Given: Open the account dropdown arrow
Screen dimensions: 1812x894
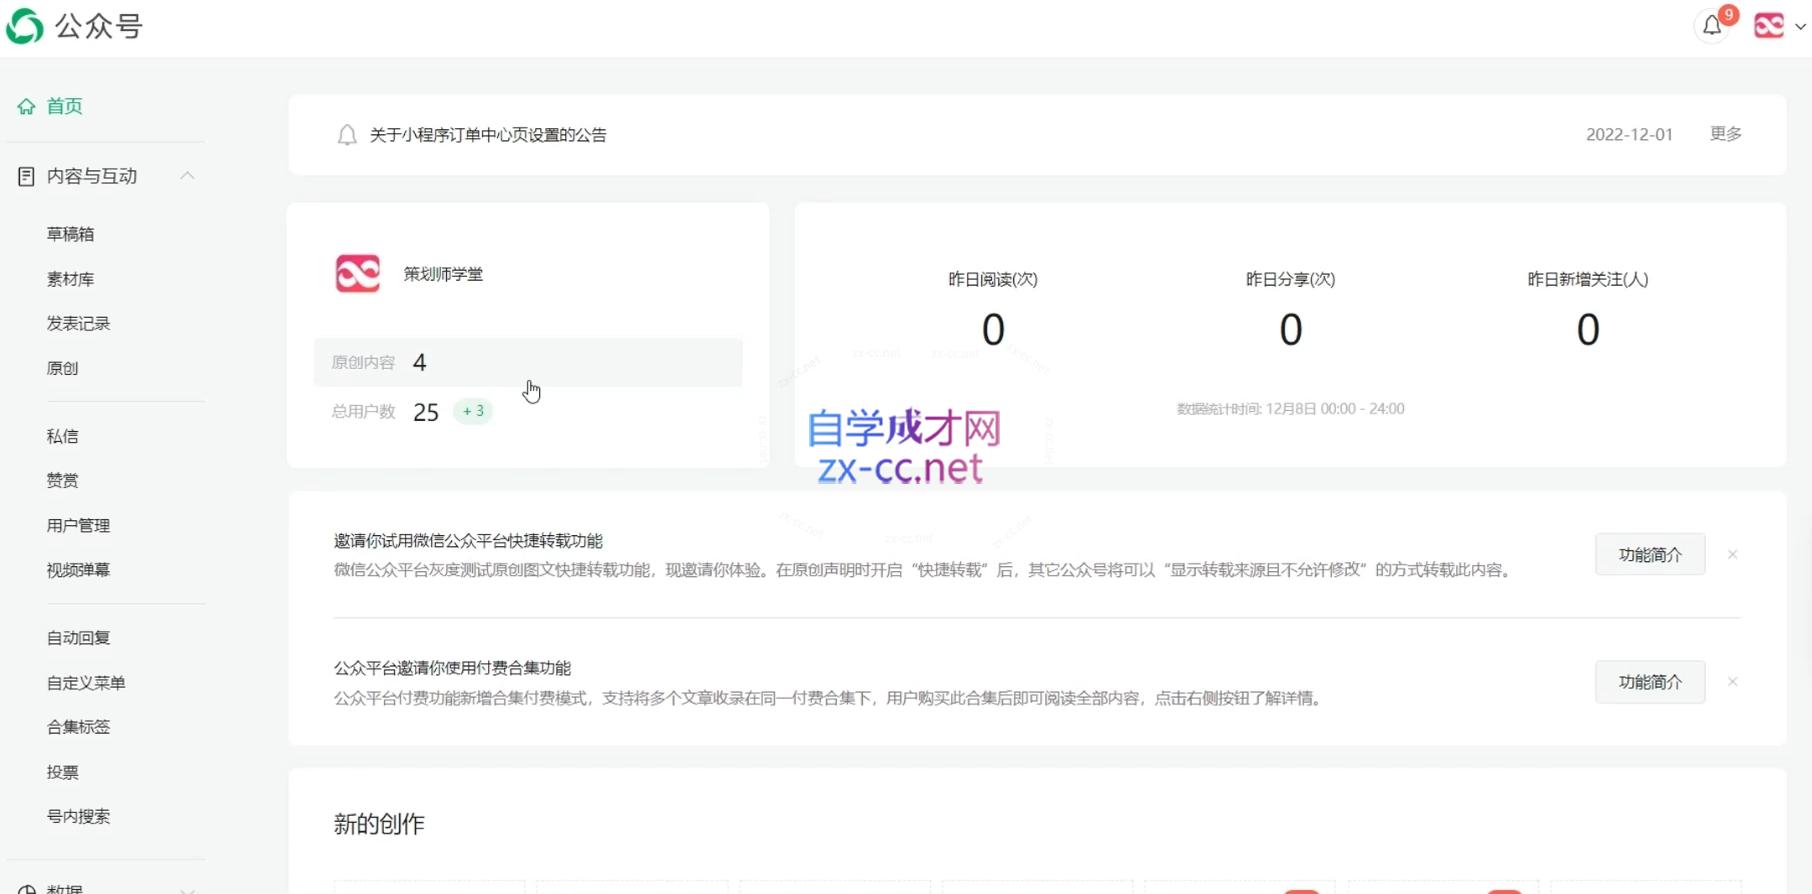Looking at the screenshot, I should (1800, 27).
